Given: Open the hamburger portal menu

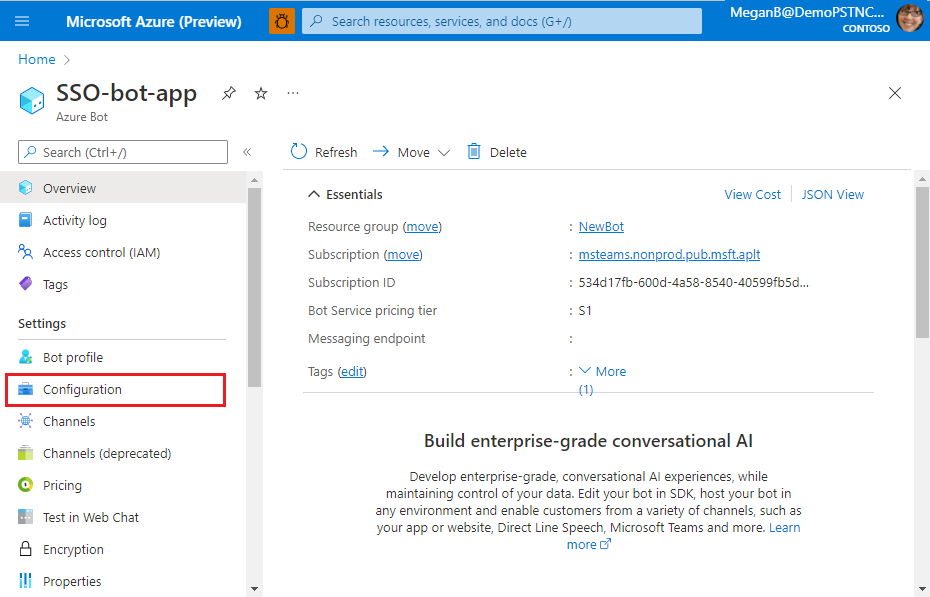Looking at the screenshot, I should pyautogui.click(x=22, y=21).
